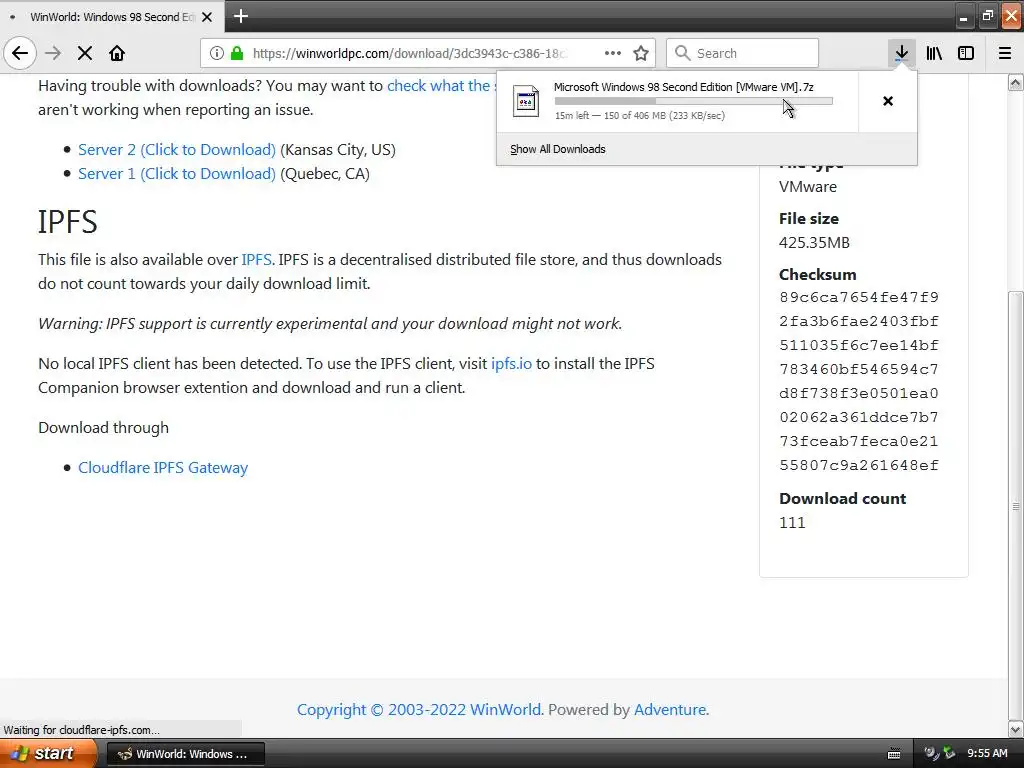Click the scrollbar down arrow
Image resolution: width=1024 pixels, height=768 pixels.
tap(1016, 729)
